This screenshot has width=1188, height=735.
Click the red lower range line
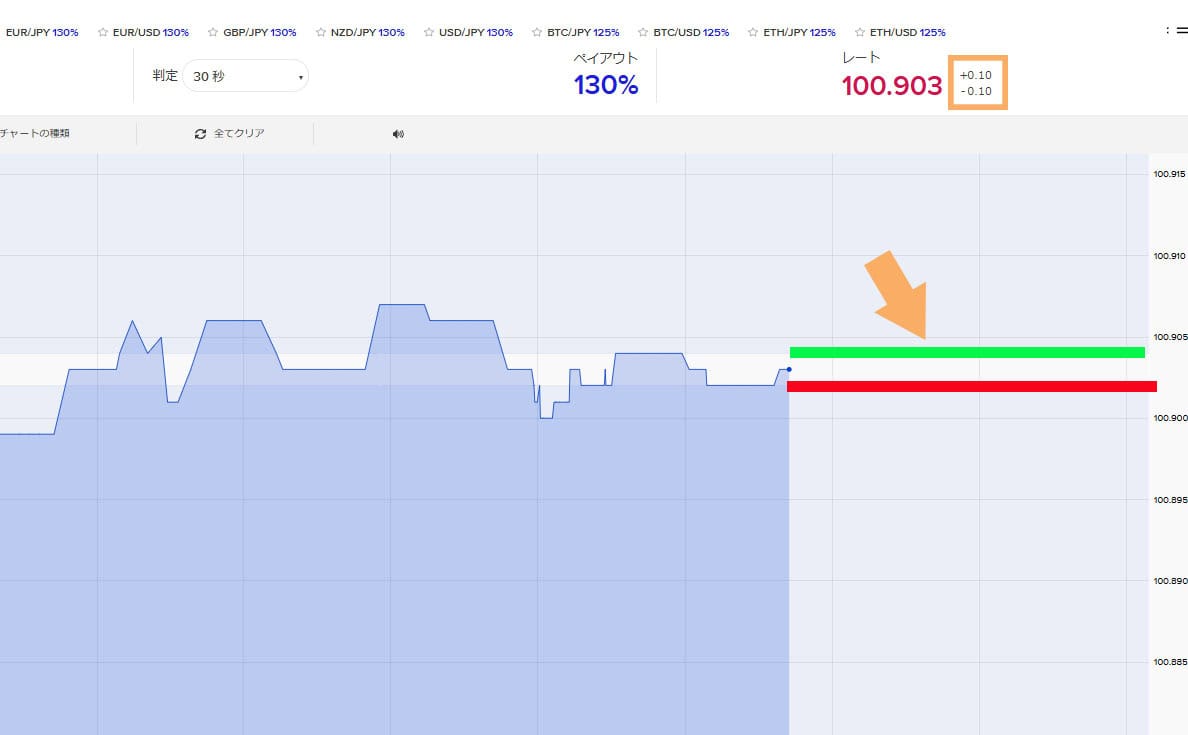971,386
